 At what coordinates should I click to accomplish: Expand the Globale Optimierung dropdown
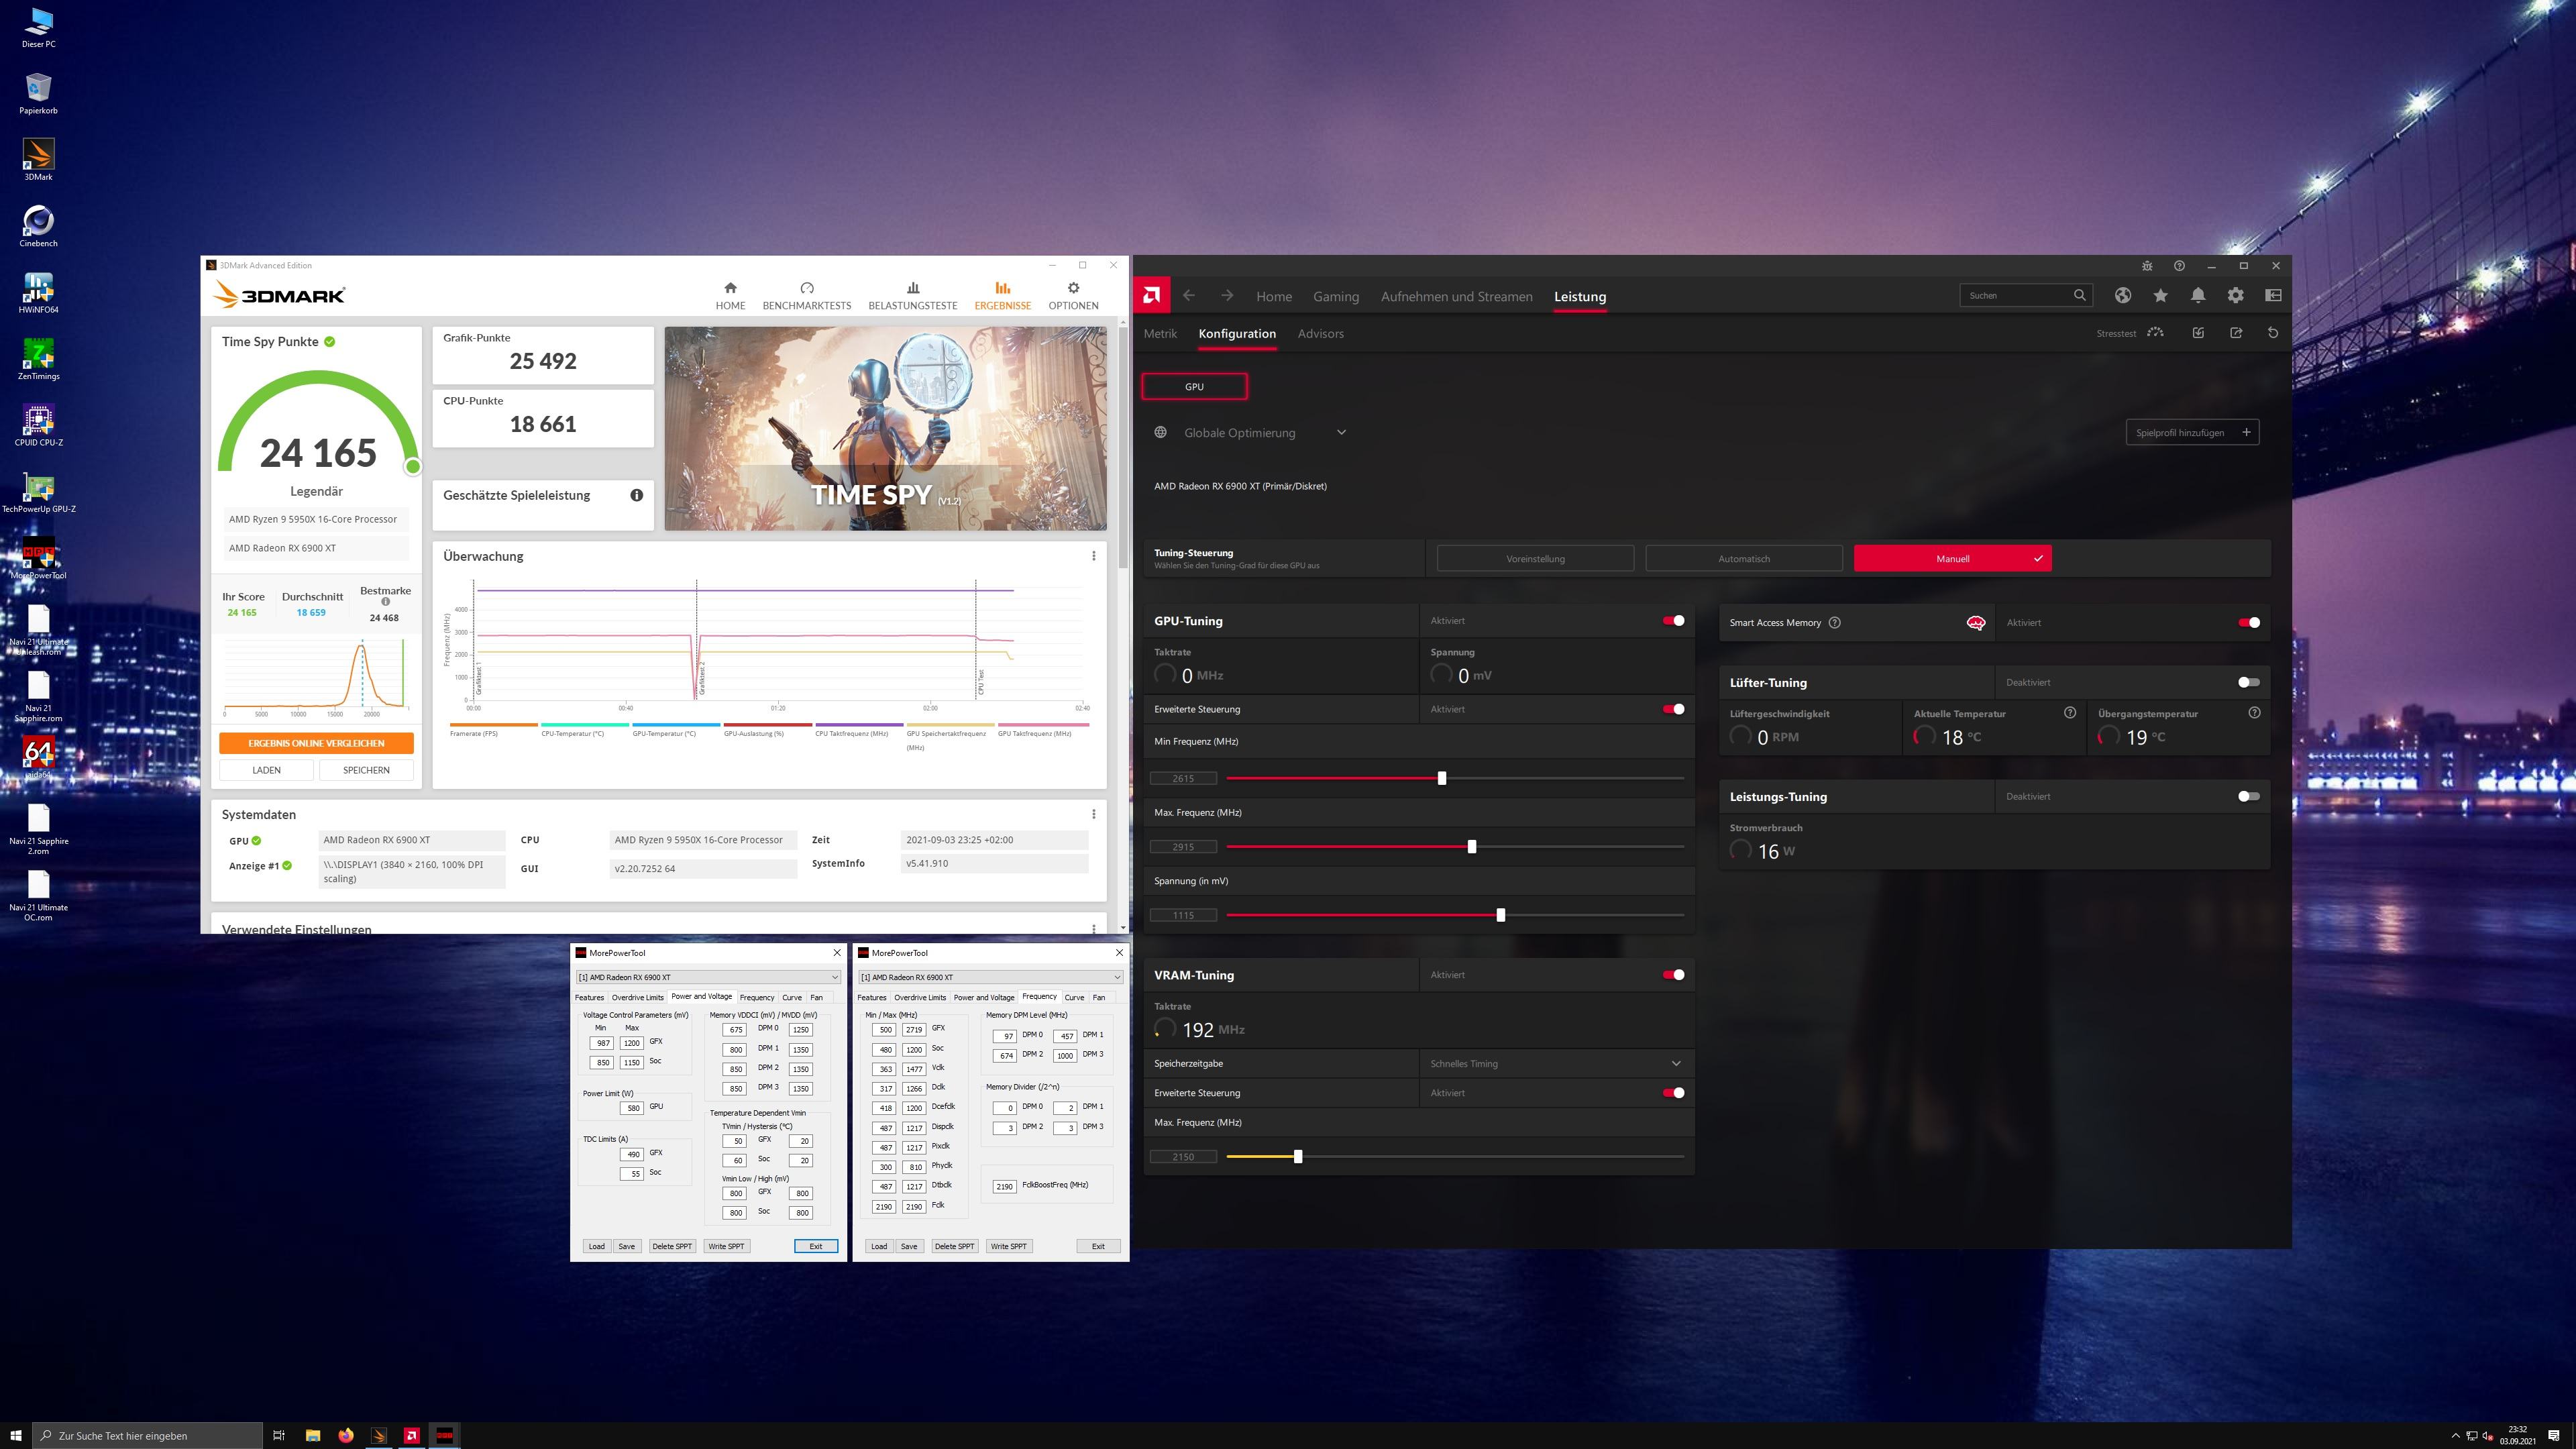(x=1341, y=433)
